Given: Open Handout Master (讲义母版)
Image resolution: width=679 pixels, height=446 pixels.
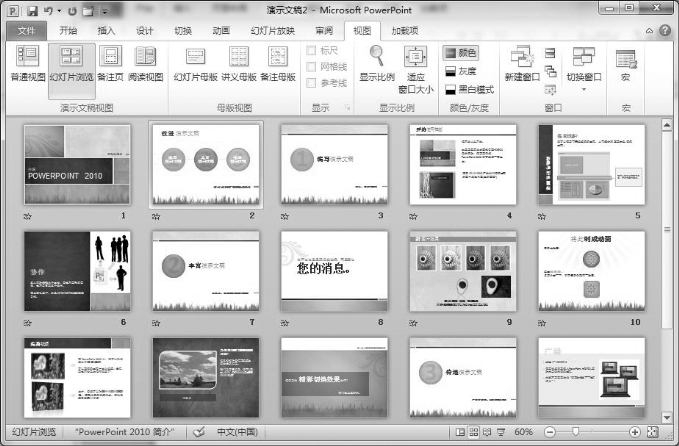Looking at the screenshot, I should pos(239,63).
